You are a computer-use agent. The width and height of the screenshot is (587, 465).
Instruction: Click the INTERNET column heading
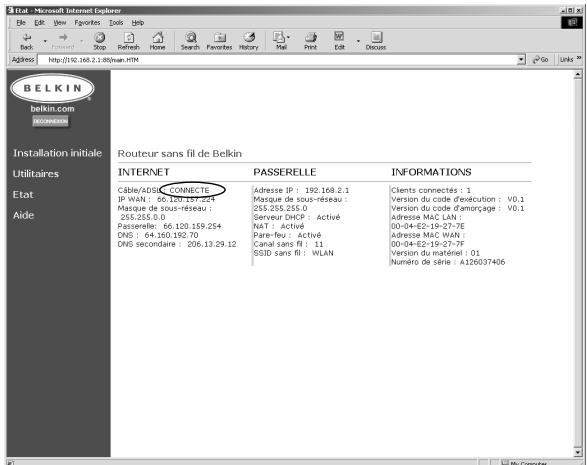pyautogui.click(x=144, y=172)
